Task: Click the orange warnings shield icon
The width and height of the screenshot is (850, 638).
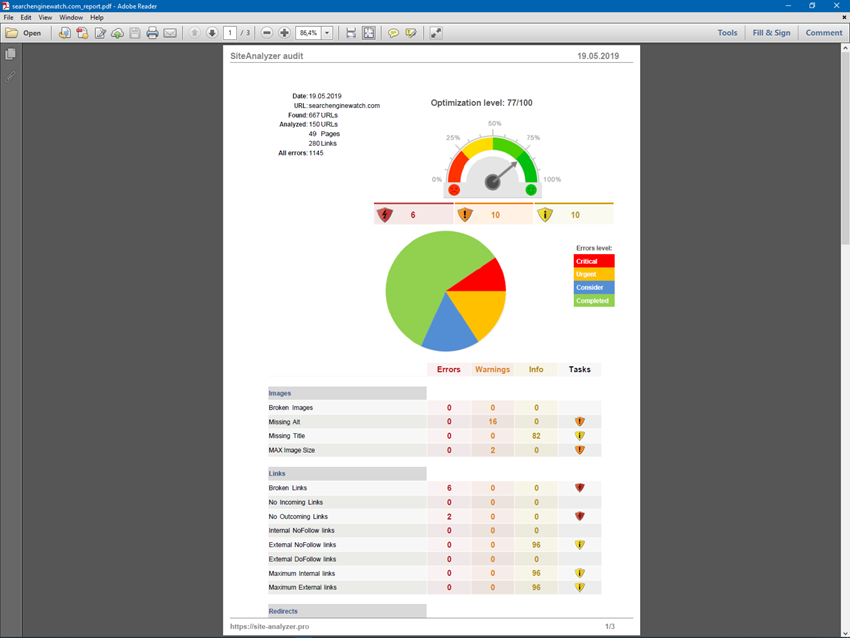Action: click(x=465, y=215)
